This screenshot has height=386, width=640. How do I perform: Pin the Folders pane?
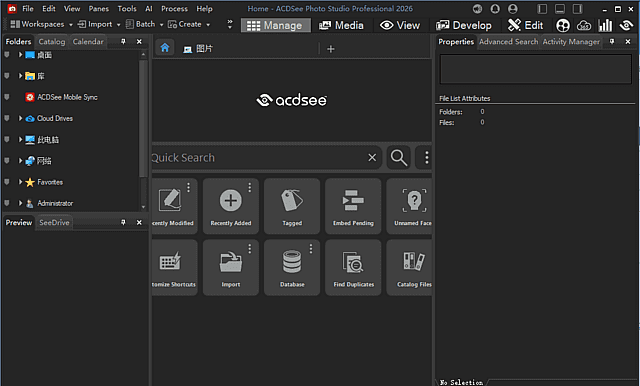tap(123, 41)
